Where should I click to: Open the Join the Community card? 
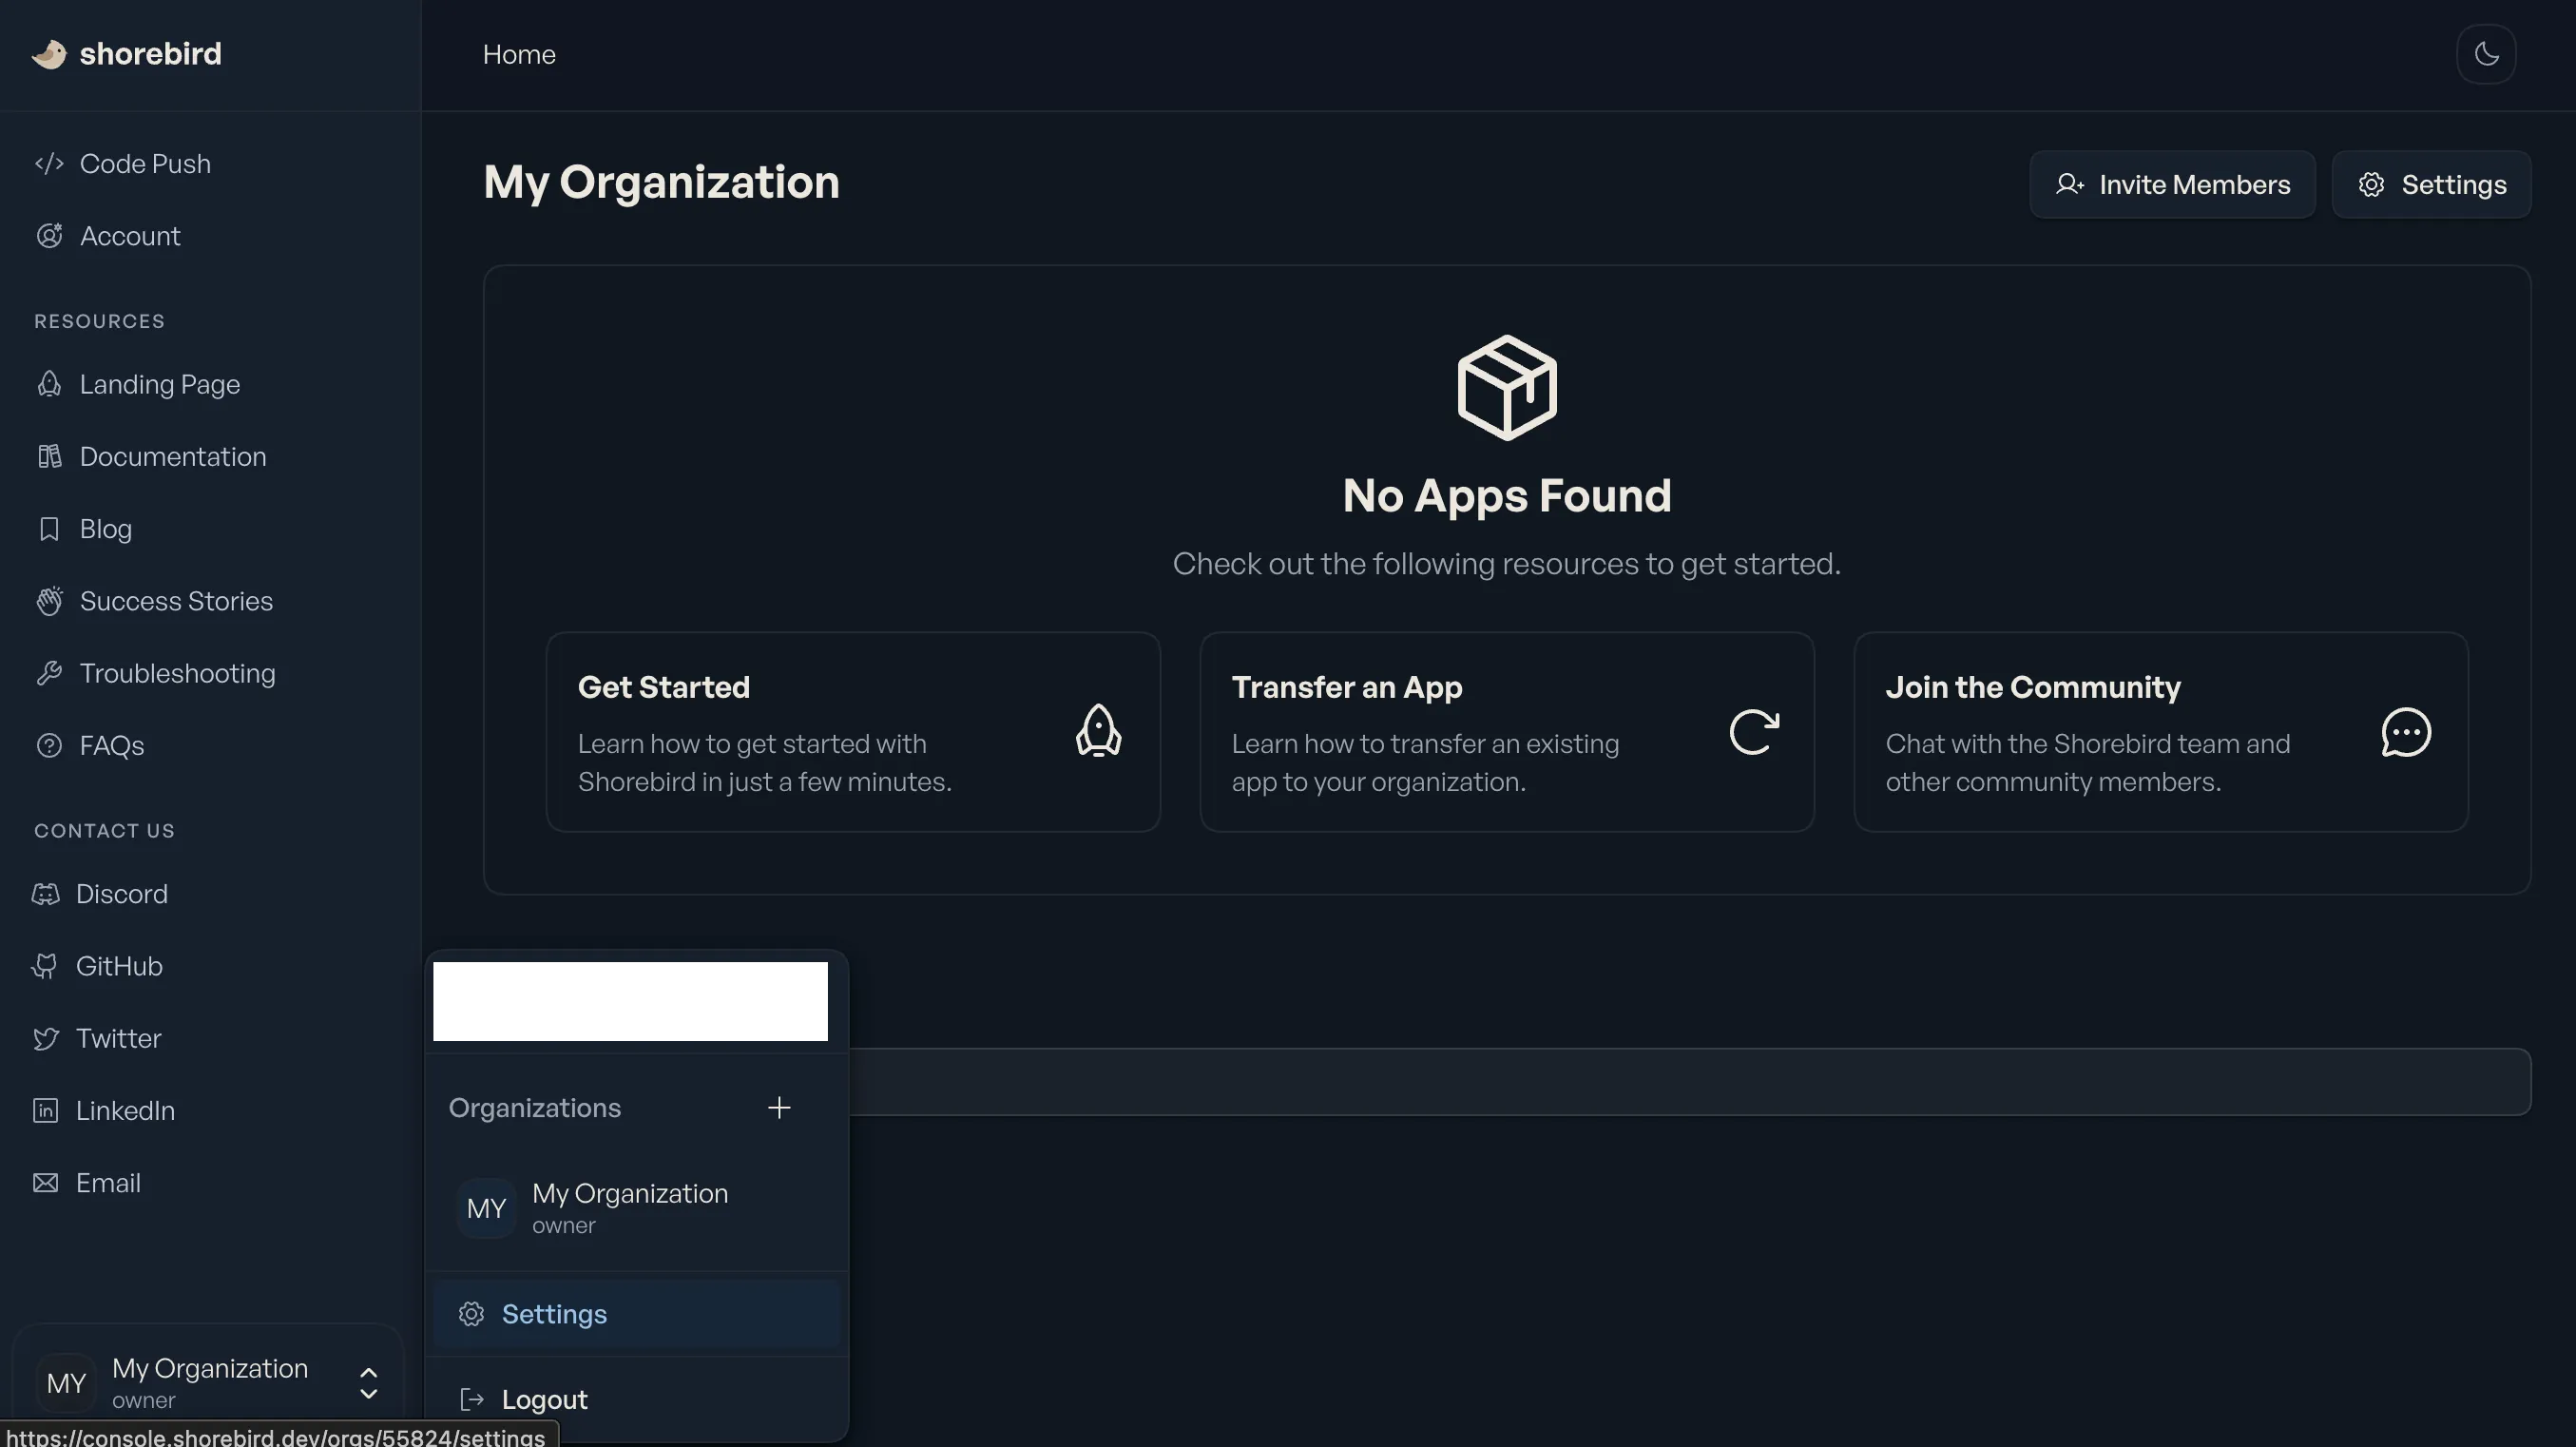click(x=2161, y=732)
